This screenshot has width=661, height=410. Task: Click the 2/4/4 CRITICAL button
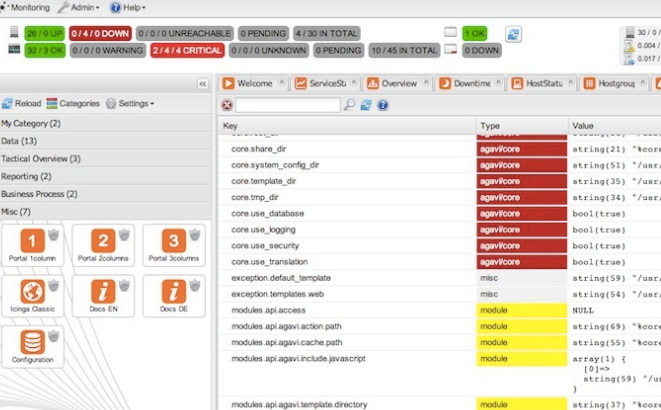(187, 51)
